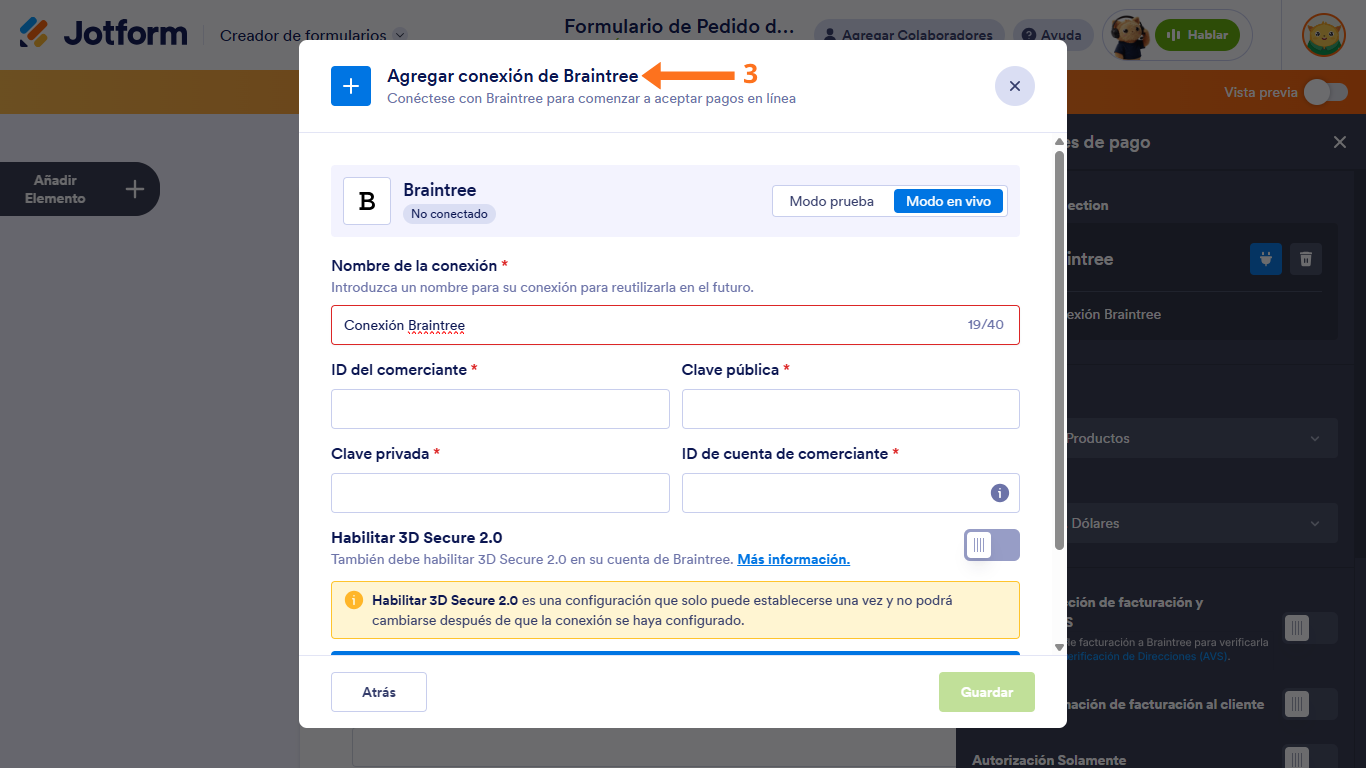Click the yellow warning info icon
The height and width of the screenshot is (768, 1366).
click(x=354, y=600)
